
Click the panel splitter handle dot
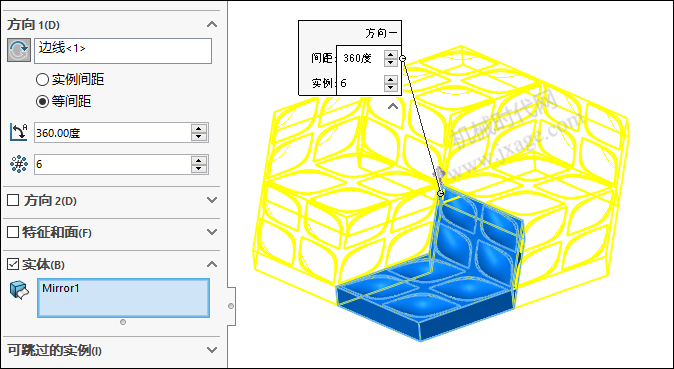click(231, 306)
